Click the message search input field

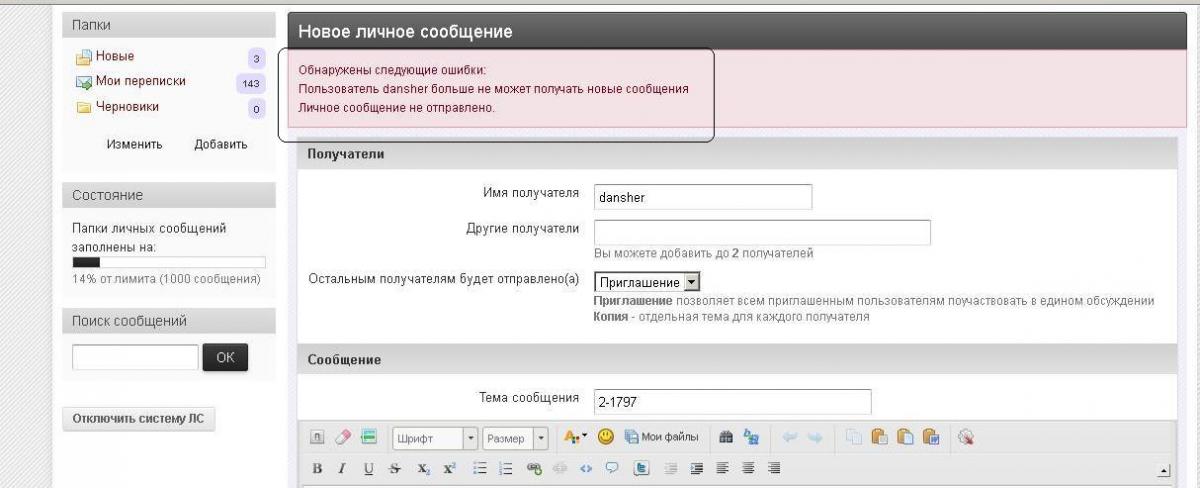[x=135, y=357]
